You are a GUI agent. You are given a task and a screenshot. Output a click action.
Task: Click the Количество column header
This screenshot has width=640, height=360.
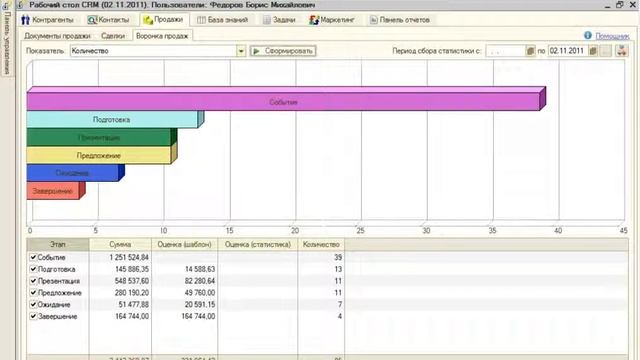pyautogui.click(x=321, y=244)
